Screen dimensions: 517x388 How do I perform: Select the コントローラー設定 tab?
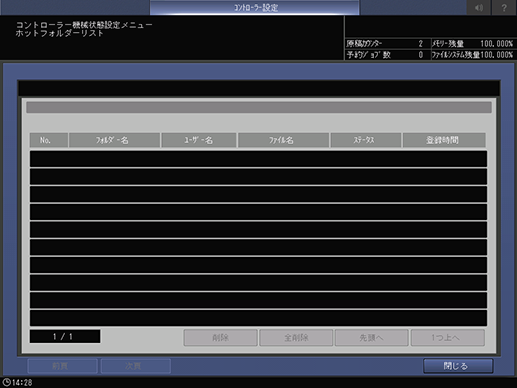coord(255,7)
